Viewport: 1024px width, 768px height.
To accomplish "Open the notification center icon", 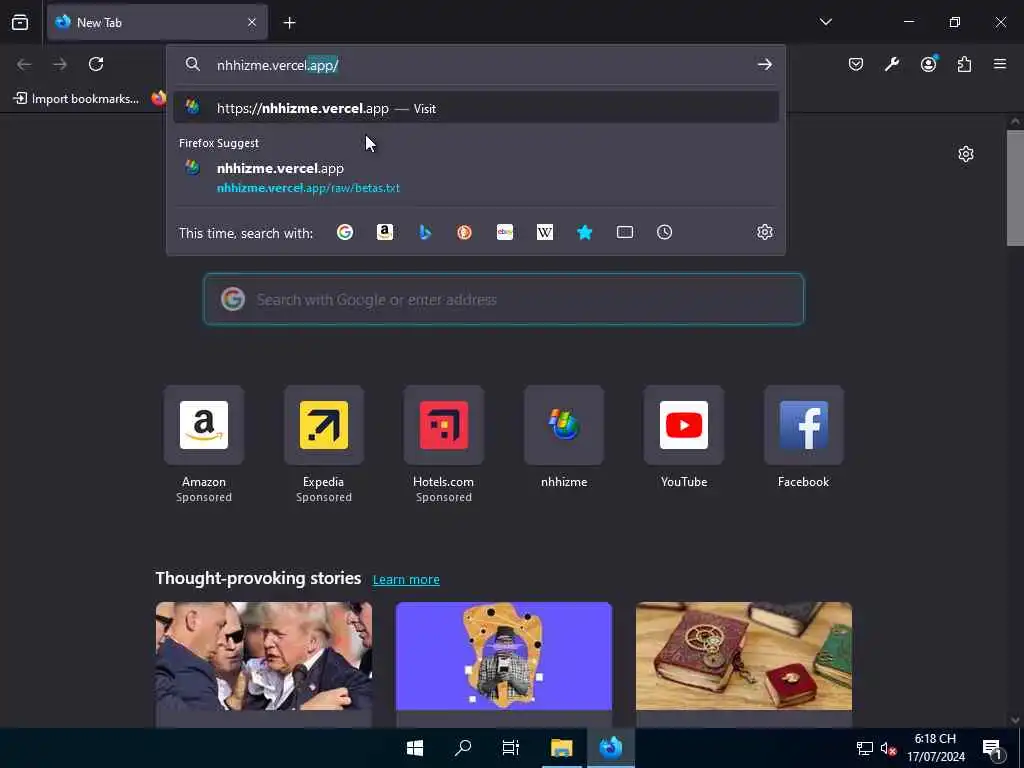I will click(993, 749).
